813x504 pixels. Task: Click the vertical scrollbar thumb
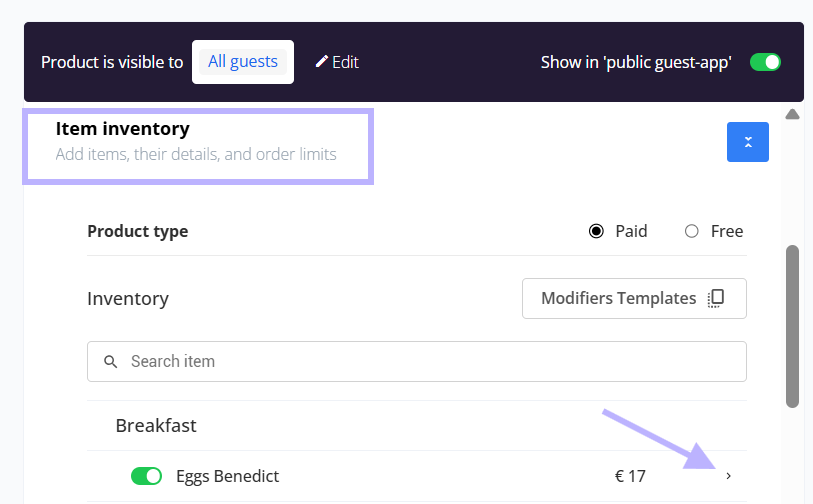coord(792,327)
